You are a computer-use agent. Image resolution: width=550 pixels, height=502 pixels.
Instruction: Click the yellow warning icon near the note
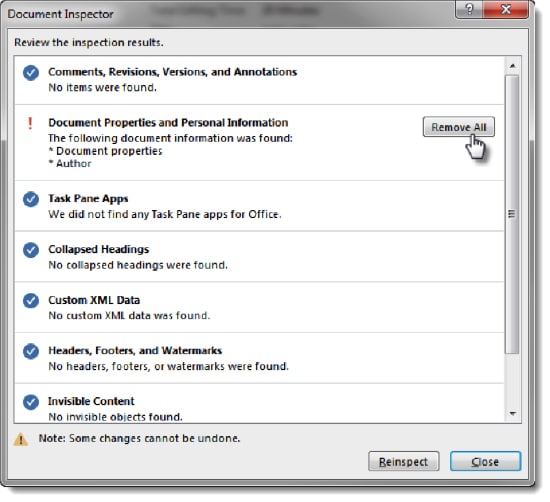click(21, 439)
